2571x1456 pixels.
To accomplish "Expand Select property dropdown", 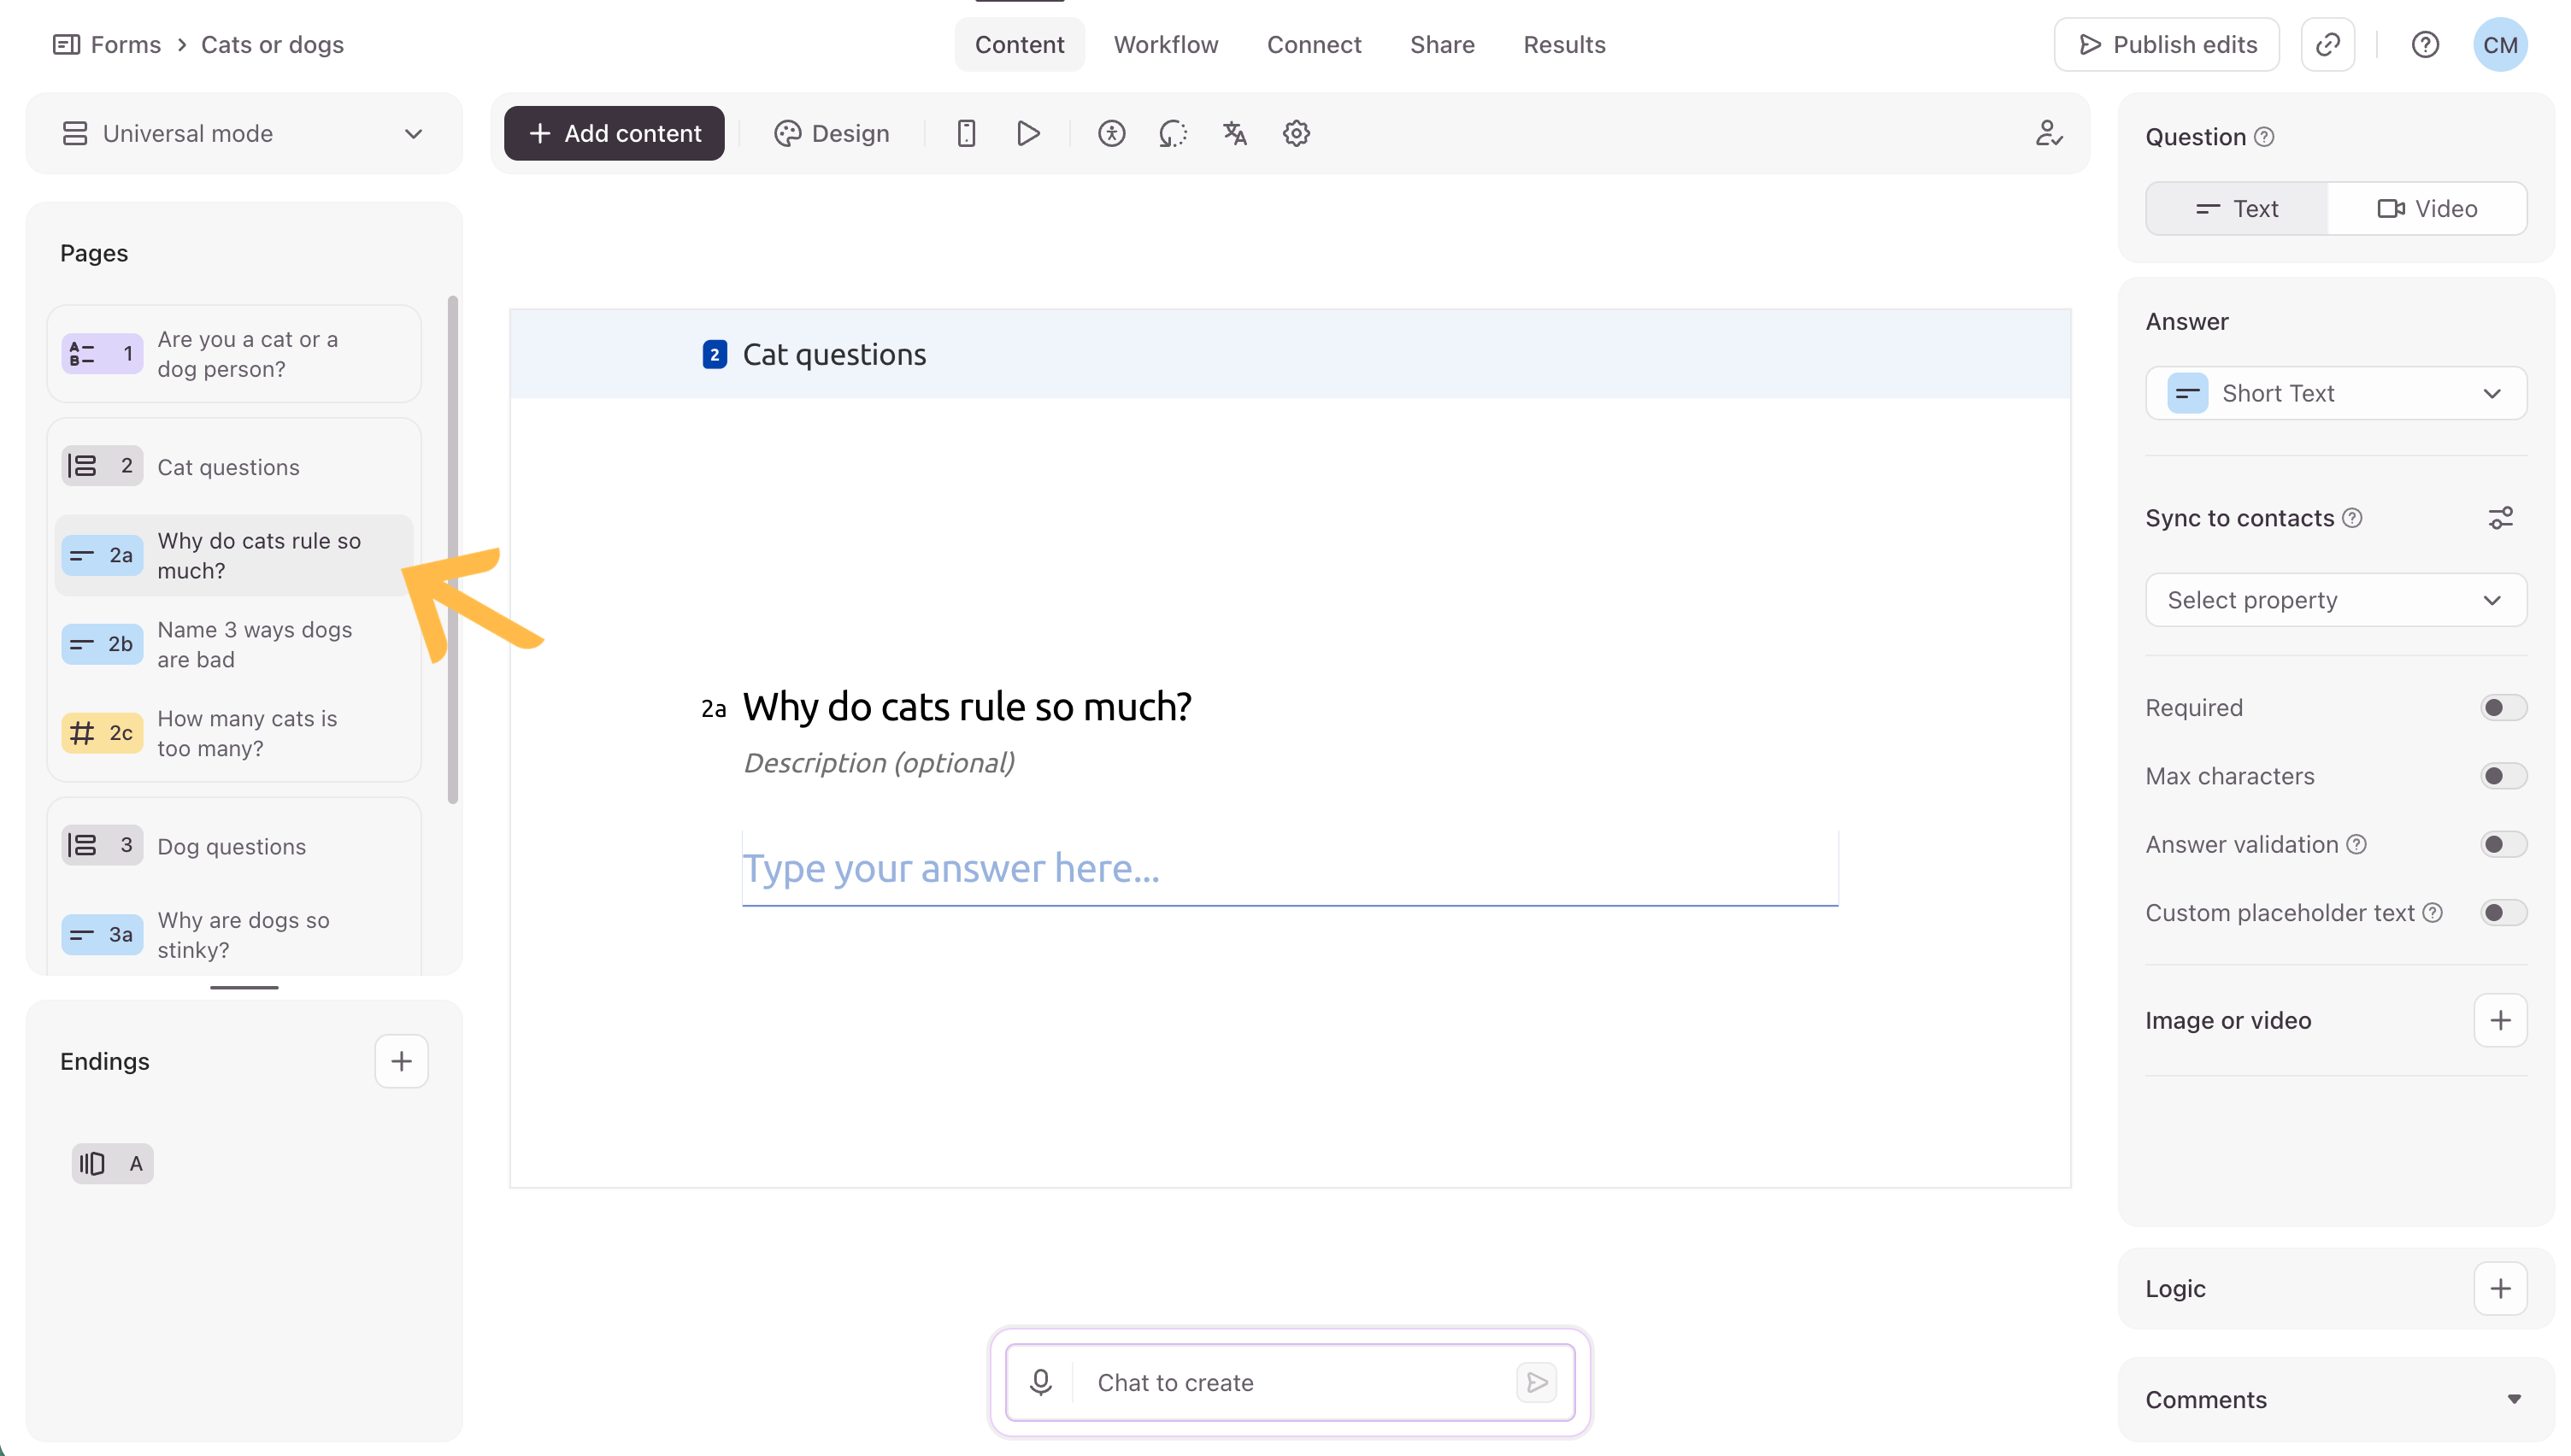I will pyautogui.click(x=2335, y=600).
